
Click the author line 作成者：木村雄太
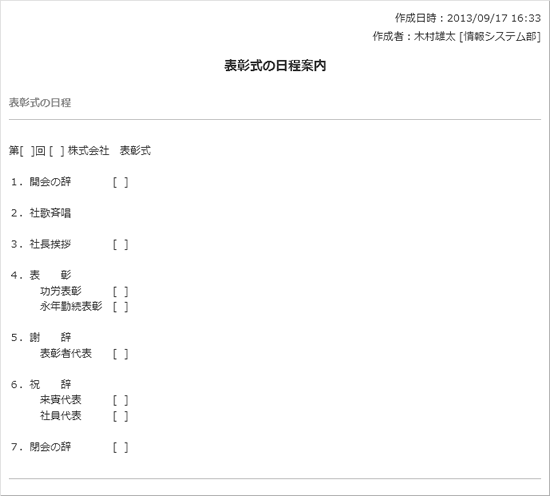(x=456, y=36)
